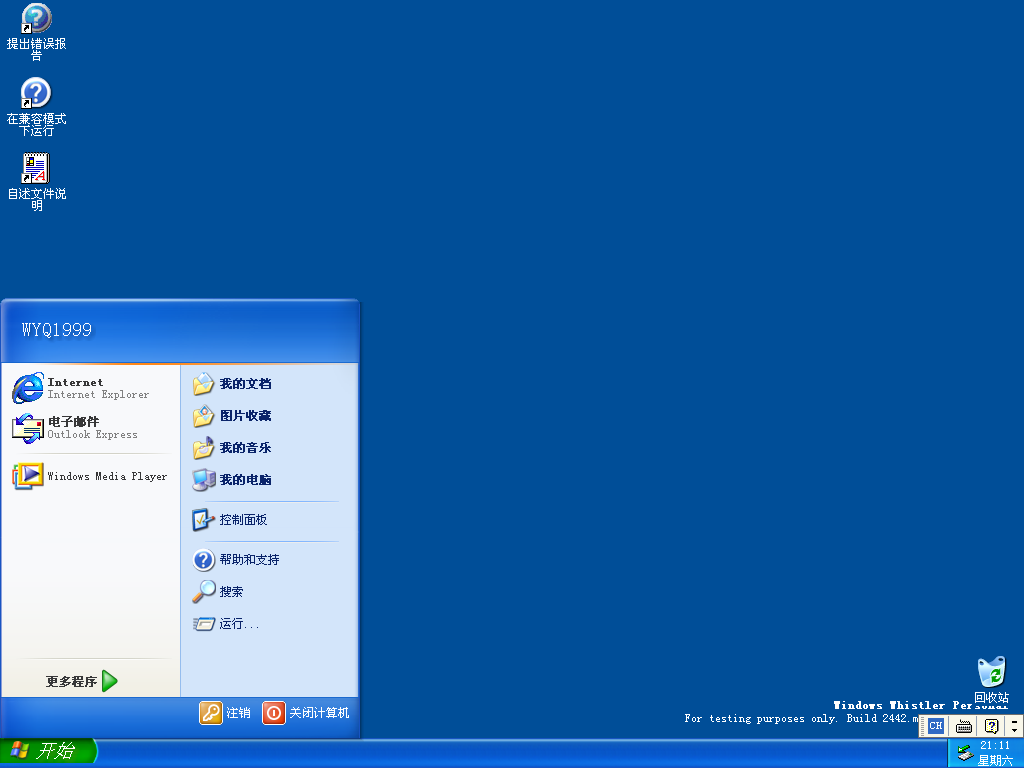This screenshot has width=1024, height=768.
Task: Click the green 开始 Start button
Action: pos(48,752)
